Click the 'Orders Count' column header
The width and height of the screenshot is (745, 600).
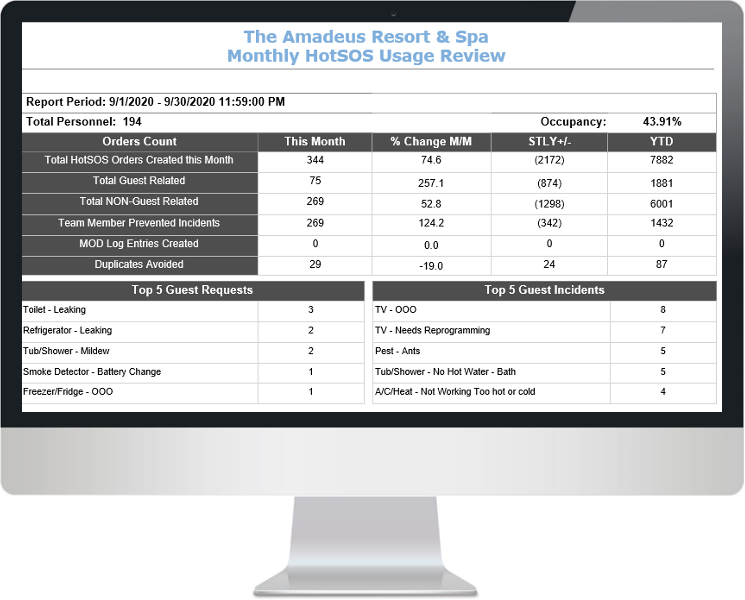tap(139, 142)
